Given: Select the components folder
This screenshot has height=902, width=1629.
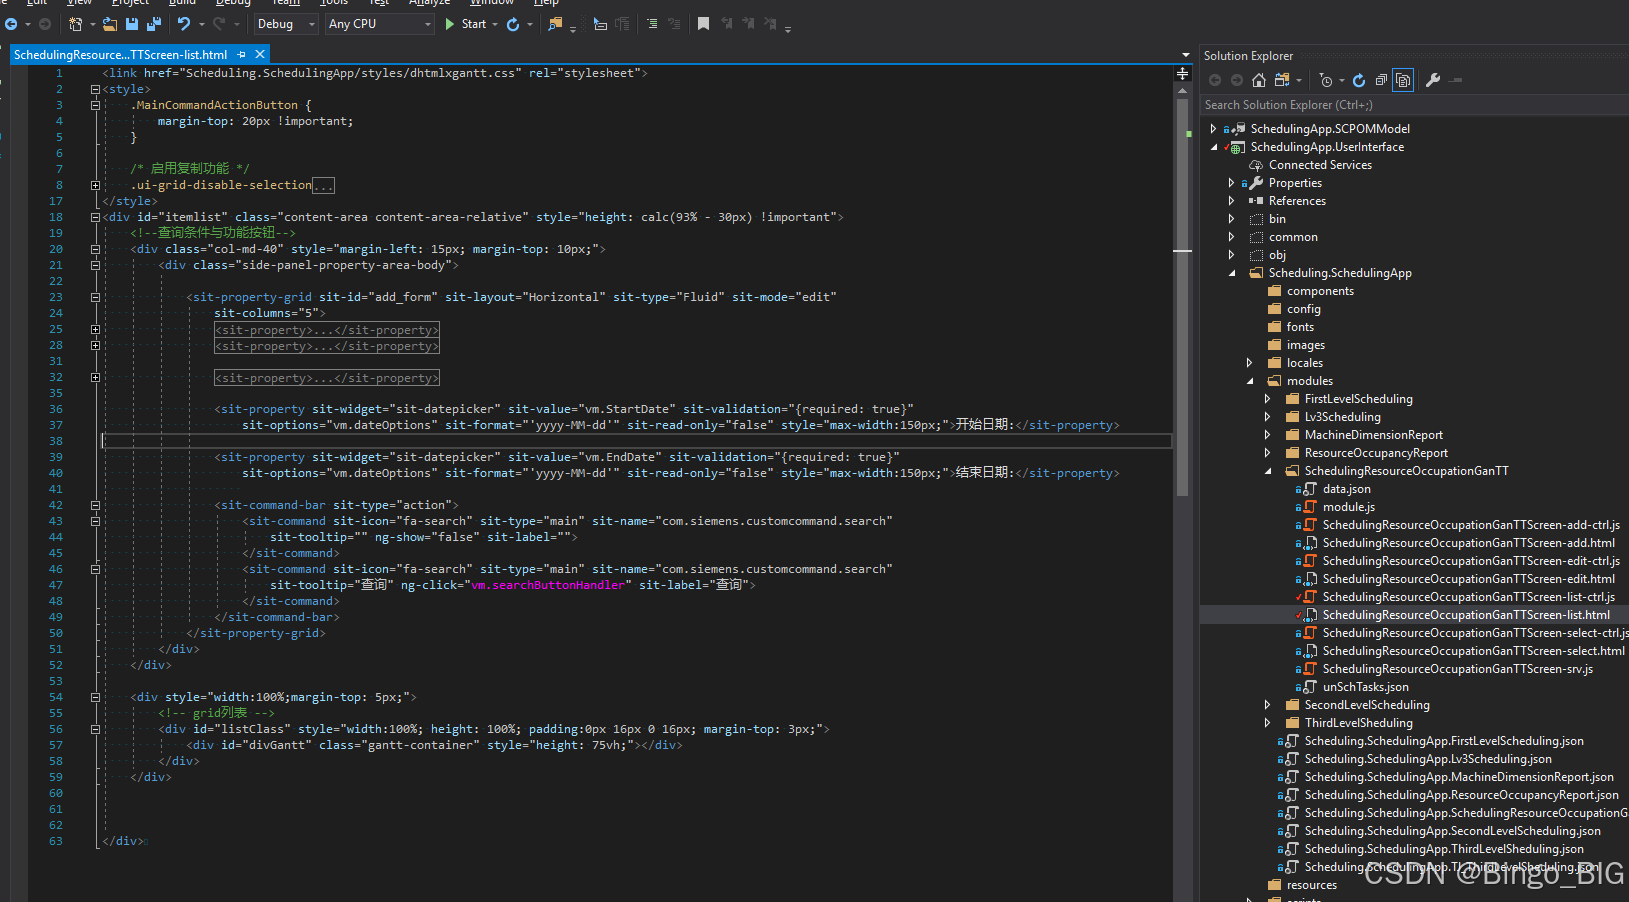Looking at the screenshot, I should click(x=1320, y=291).
